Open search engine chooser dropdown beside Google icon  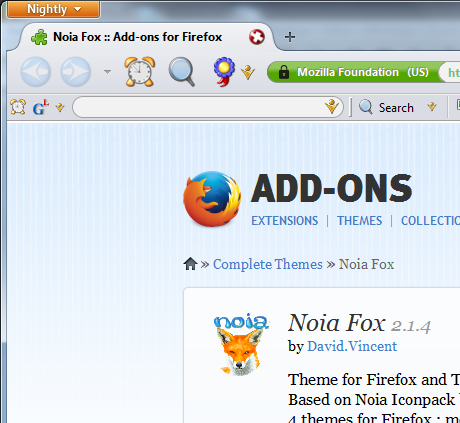[60, 107]
